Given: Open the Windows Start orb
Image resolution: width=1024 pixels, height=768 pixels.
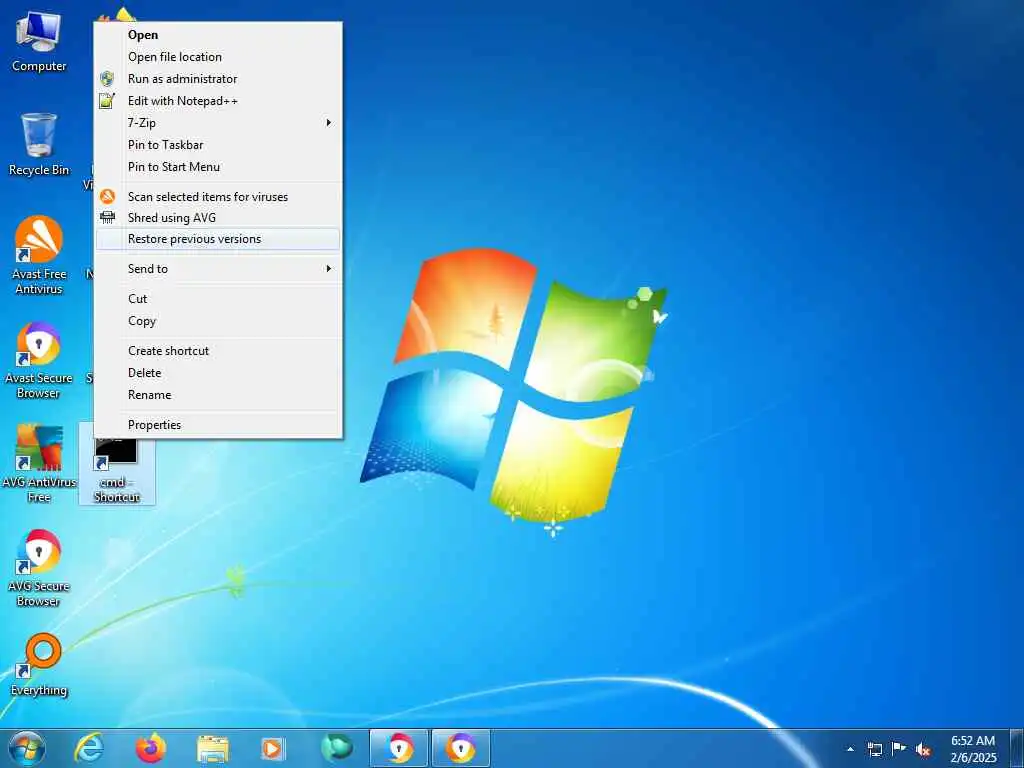Looking at the screenshot, I should (26, 748).
